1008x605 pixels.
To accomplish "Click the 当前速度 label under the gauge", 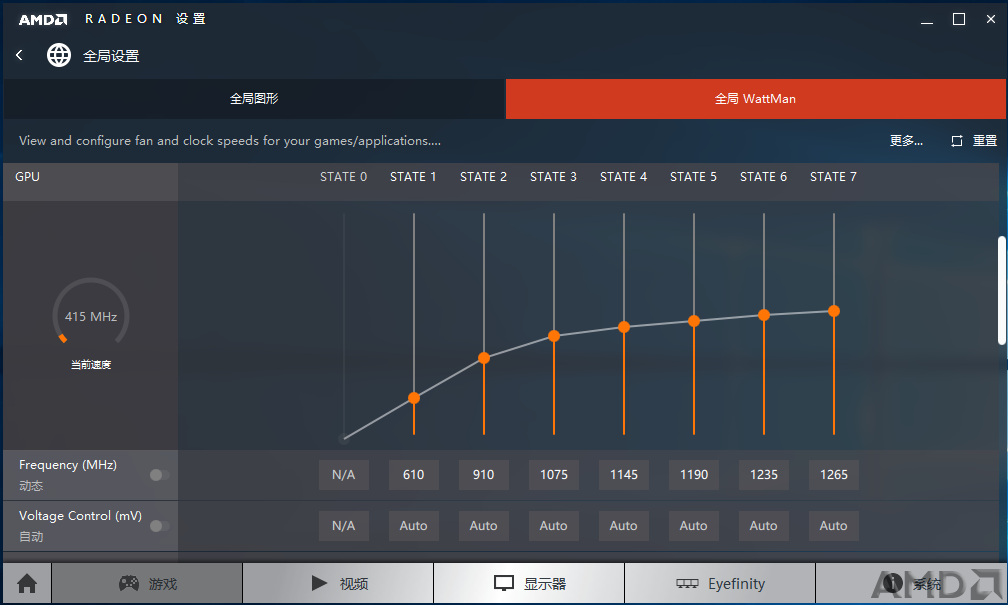I will point(91,365).
